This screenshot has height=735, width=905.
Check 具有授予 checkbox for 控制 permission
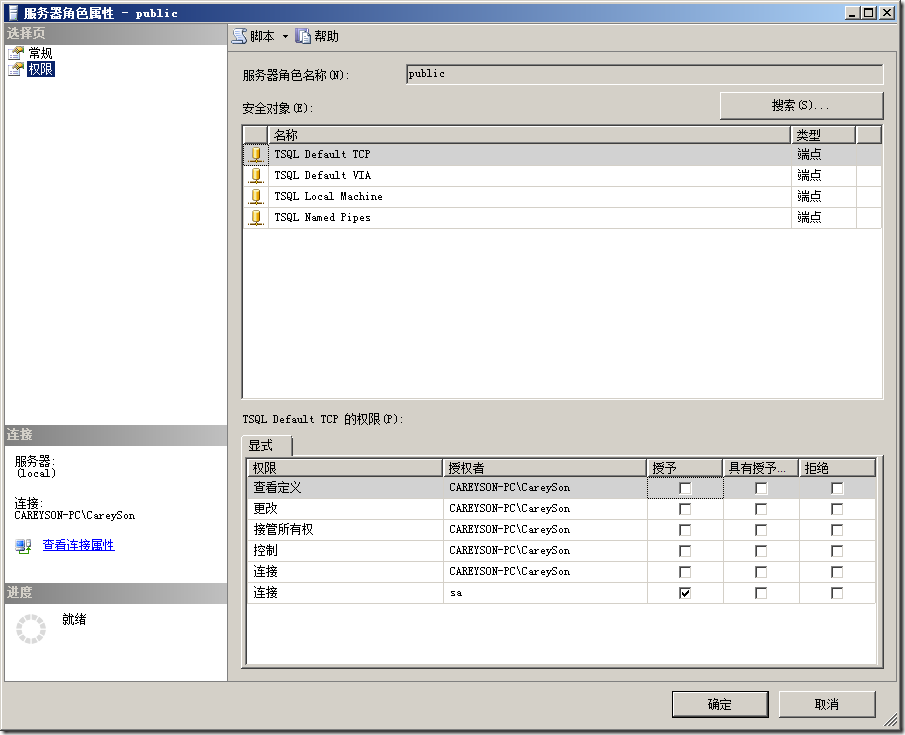pyautogui.click(x=761, y=551)
